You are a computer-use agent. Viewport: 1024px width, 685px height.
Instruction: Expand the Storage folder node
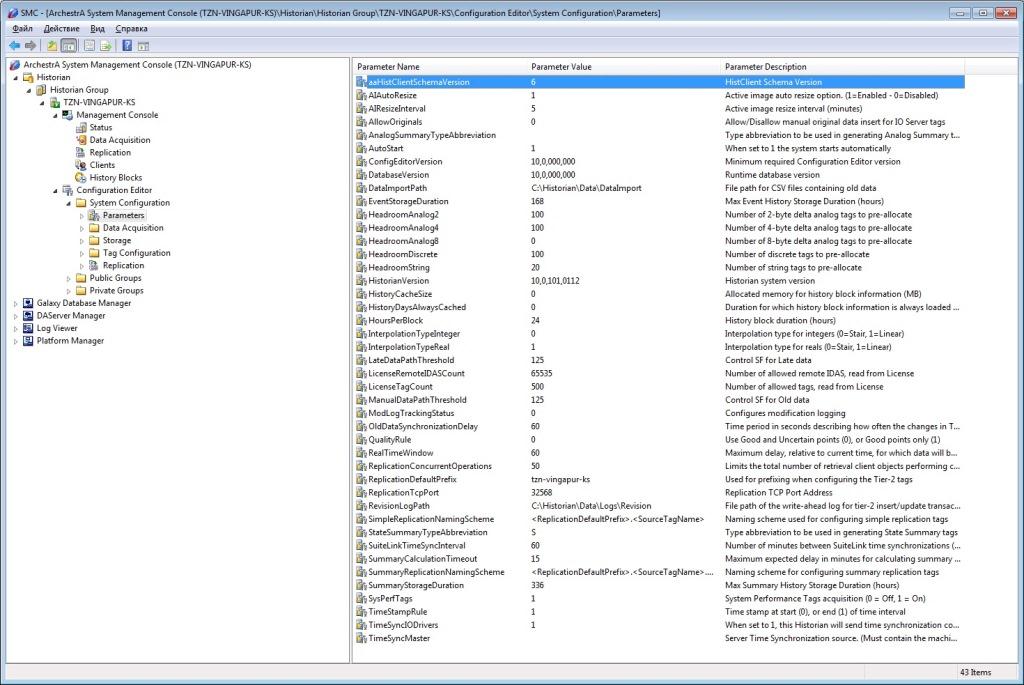click(x=82, y=241)
